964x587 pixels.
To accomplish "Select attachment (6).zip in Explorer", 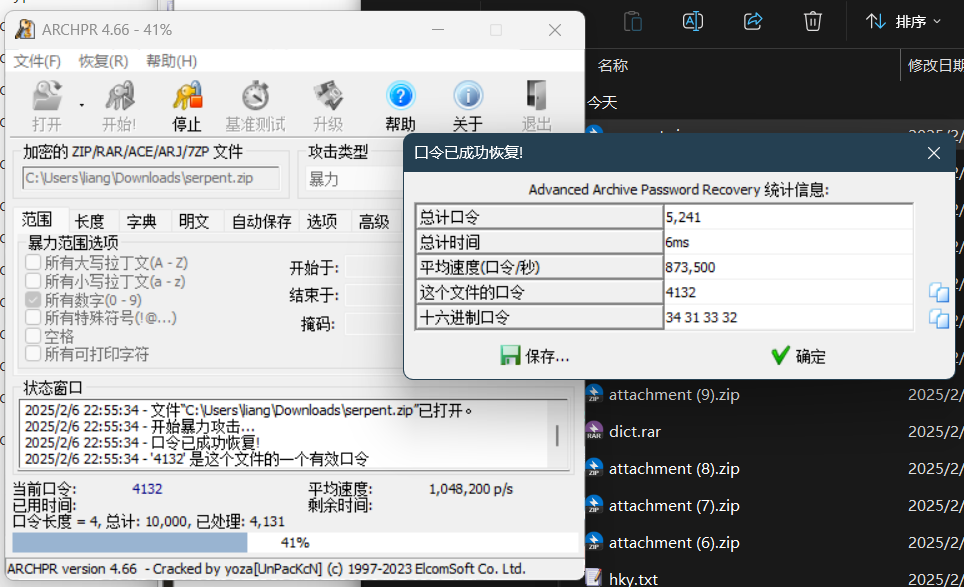I will coord(674,542).
